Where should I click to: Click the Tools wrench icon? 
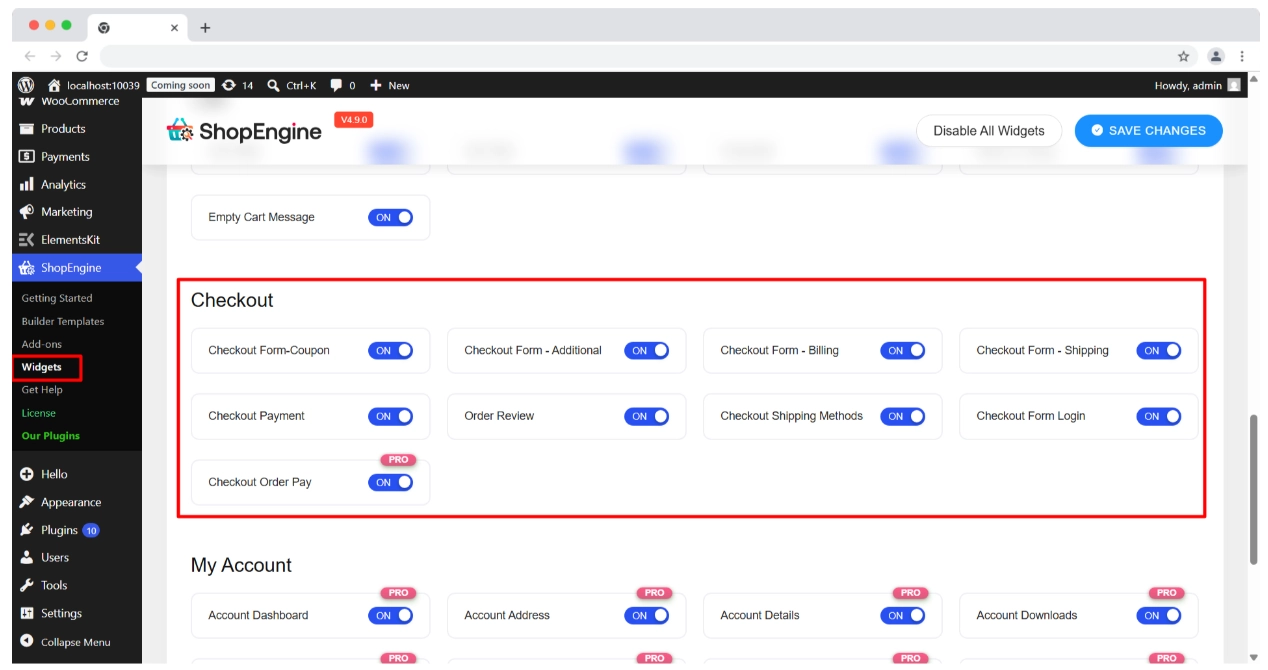27,585
